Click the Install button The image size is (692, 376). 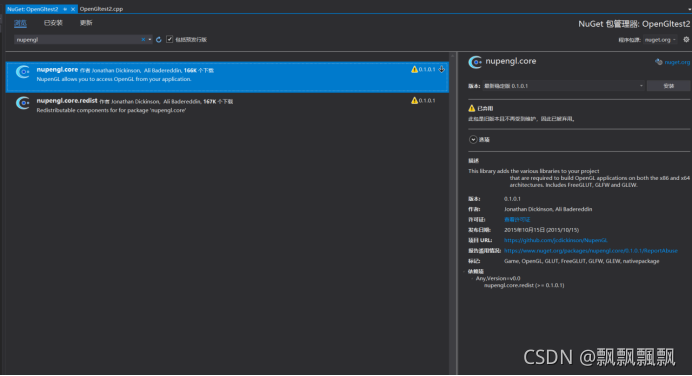[x=668, y=86]
